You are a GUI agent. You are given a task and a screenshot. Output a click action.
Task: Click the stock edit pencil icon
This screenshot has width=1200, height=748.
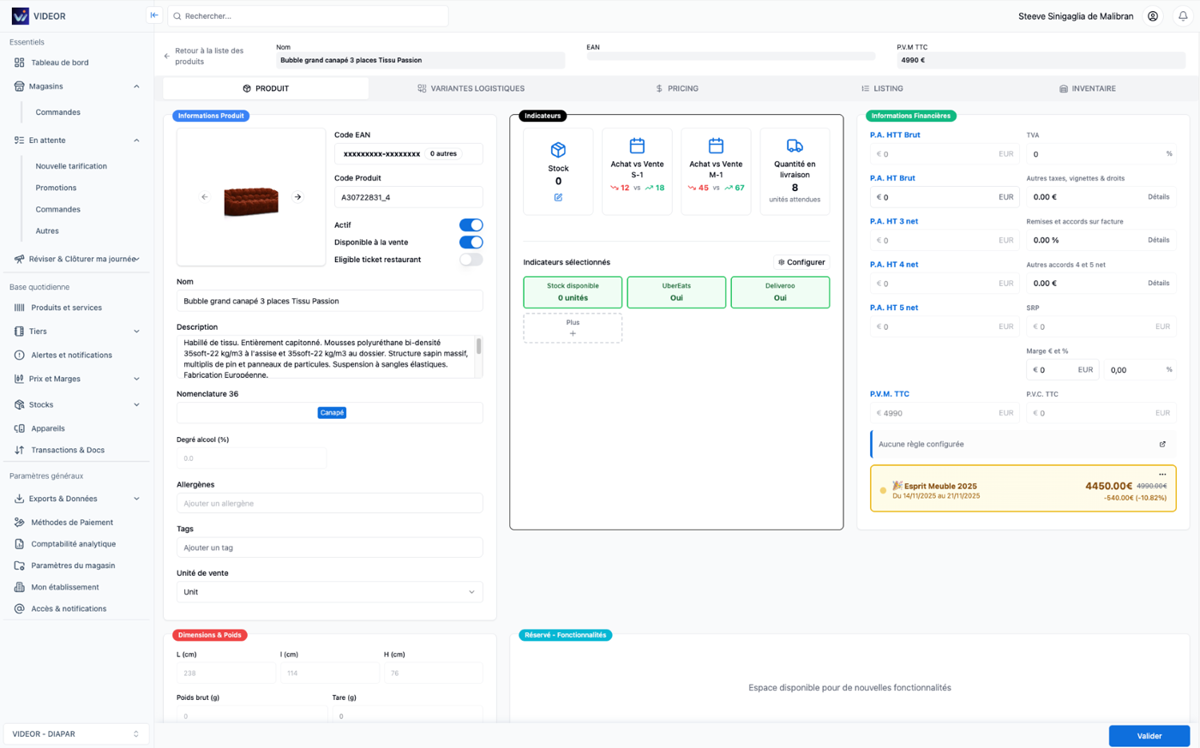(558, 198)
